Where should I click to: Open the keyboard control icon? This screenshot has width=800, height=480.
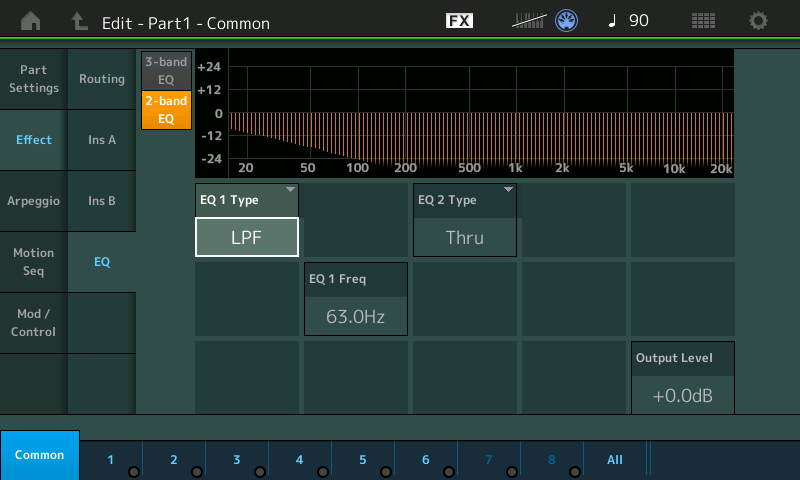529,21
